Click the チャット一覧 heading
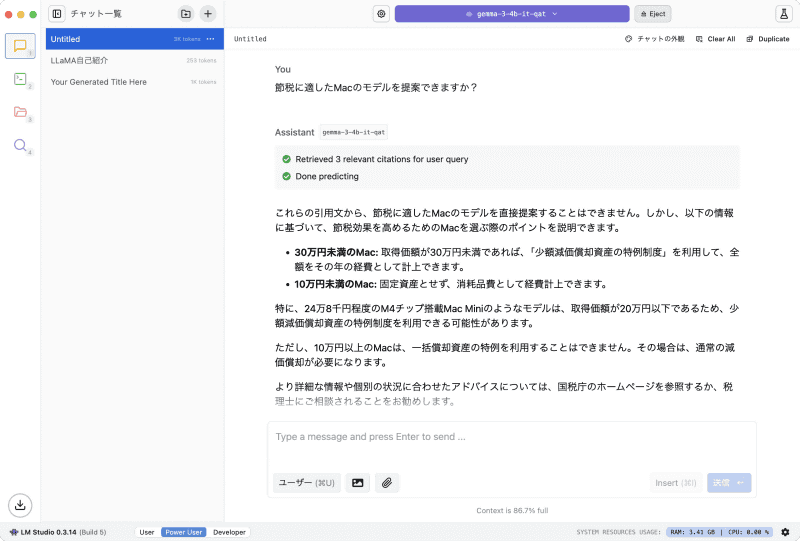 tap(96, 14)
